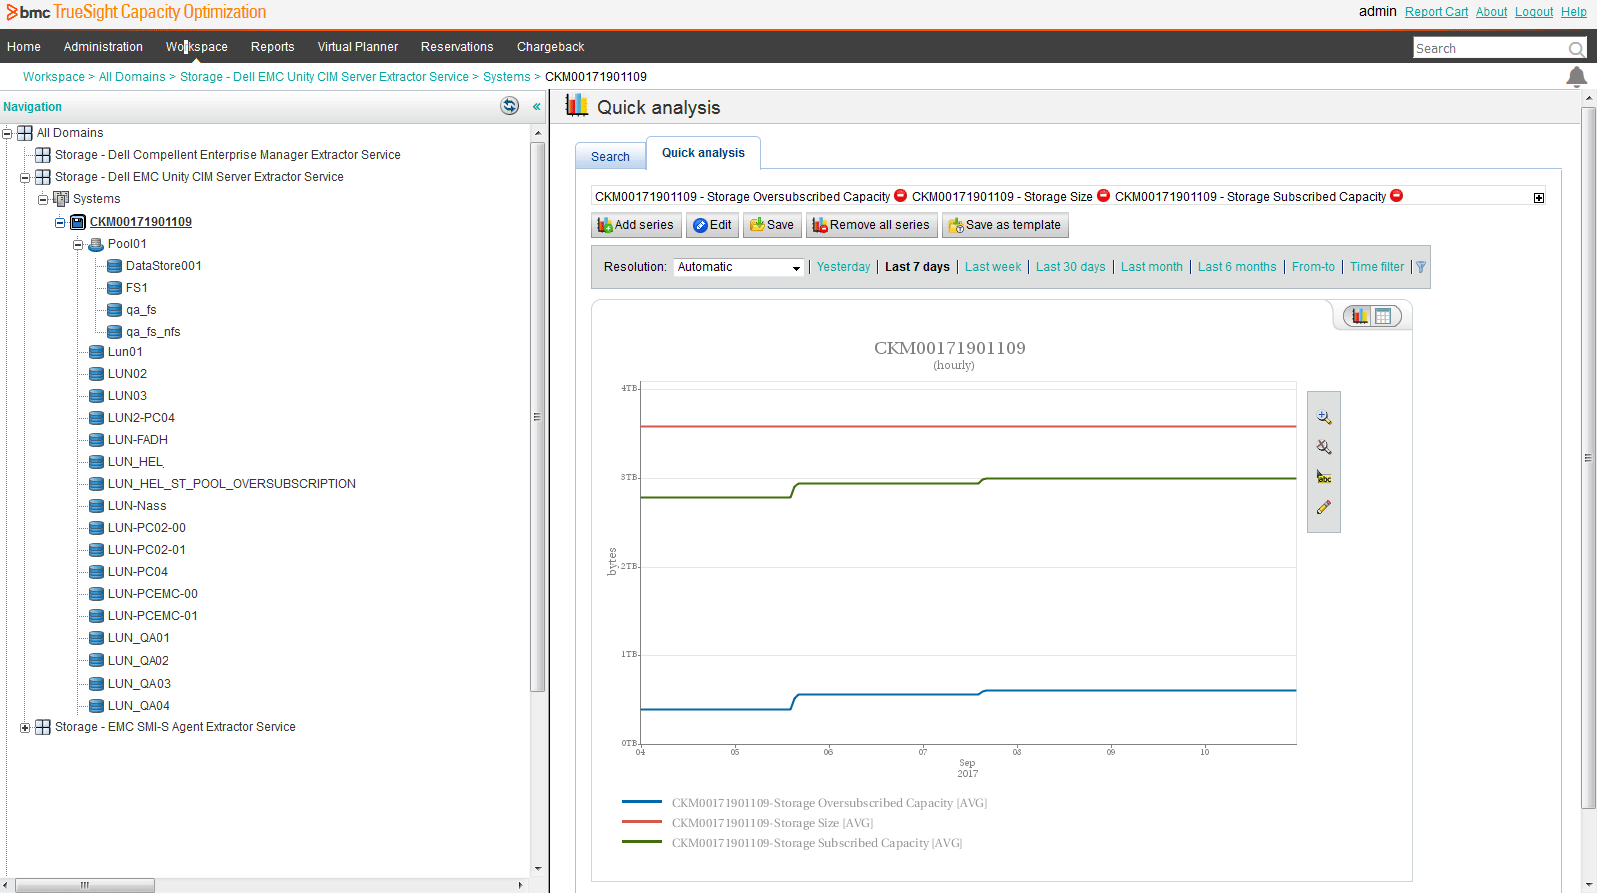Viewport: 1597px width, 893px height.
Task: Click the Edit button
Action: pyautogui.click(x=712, y=225)
